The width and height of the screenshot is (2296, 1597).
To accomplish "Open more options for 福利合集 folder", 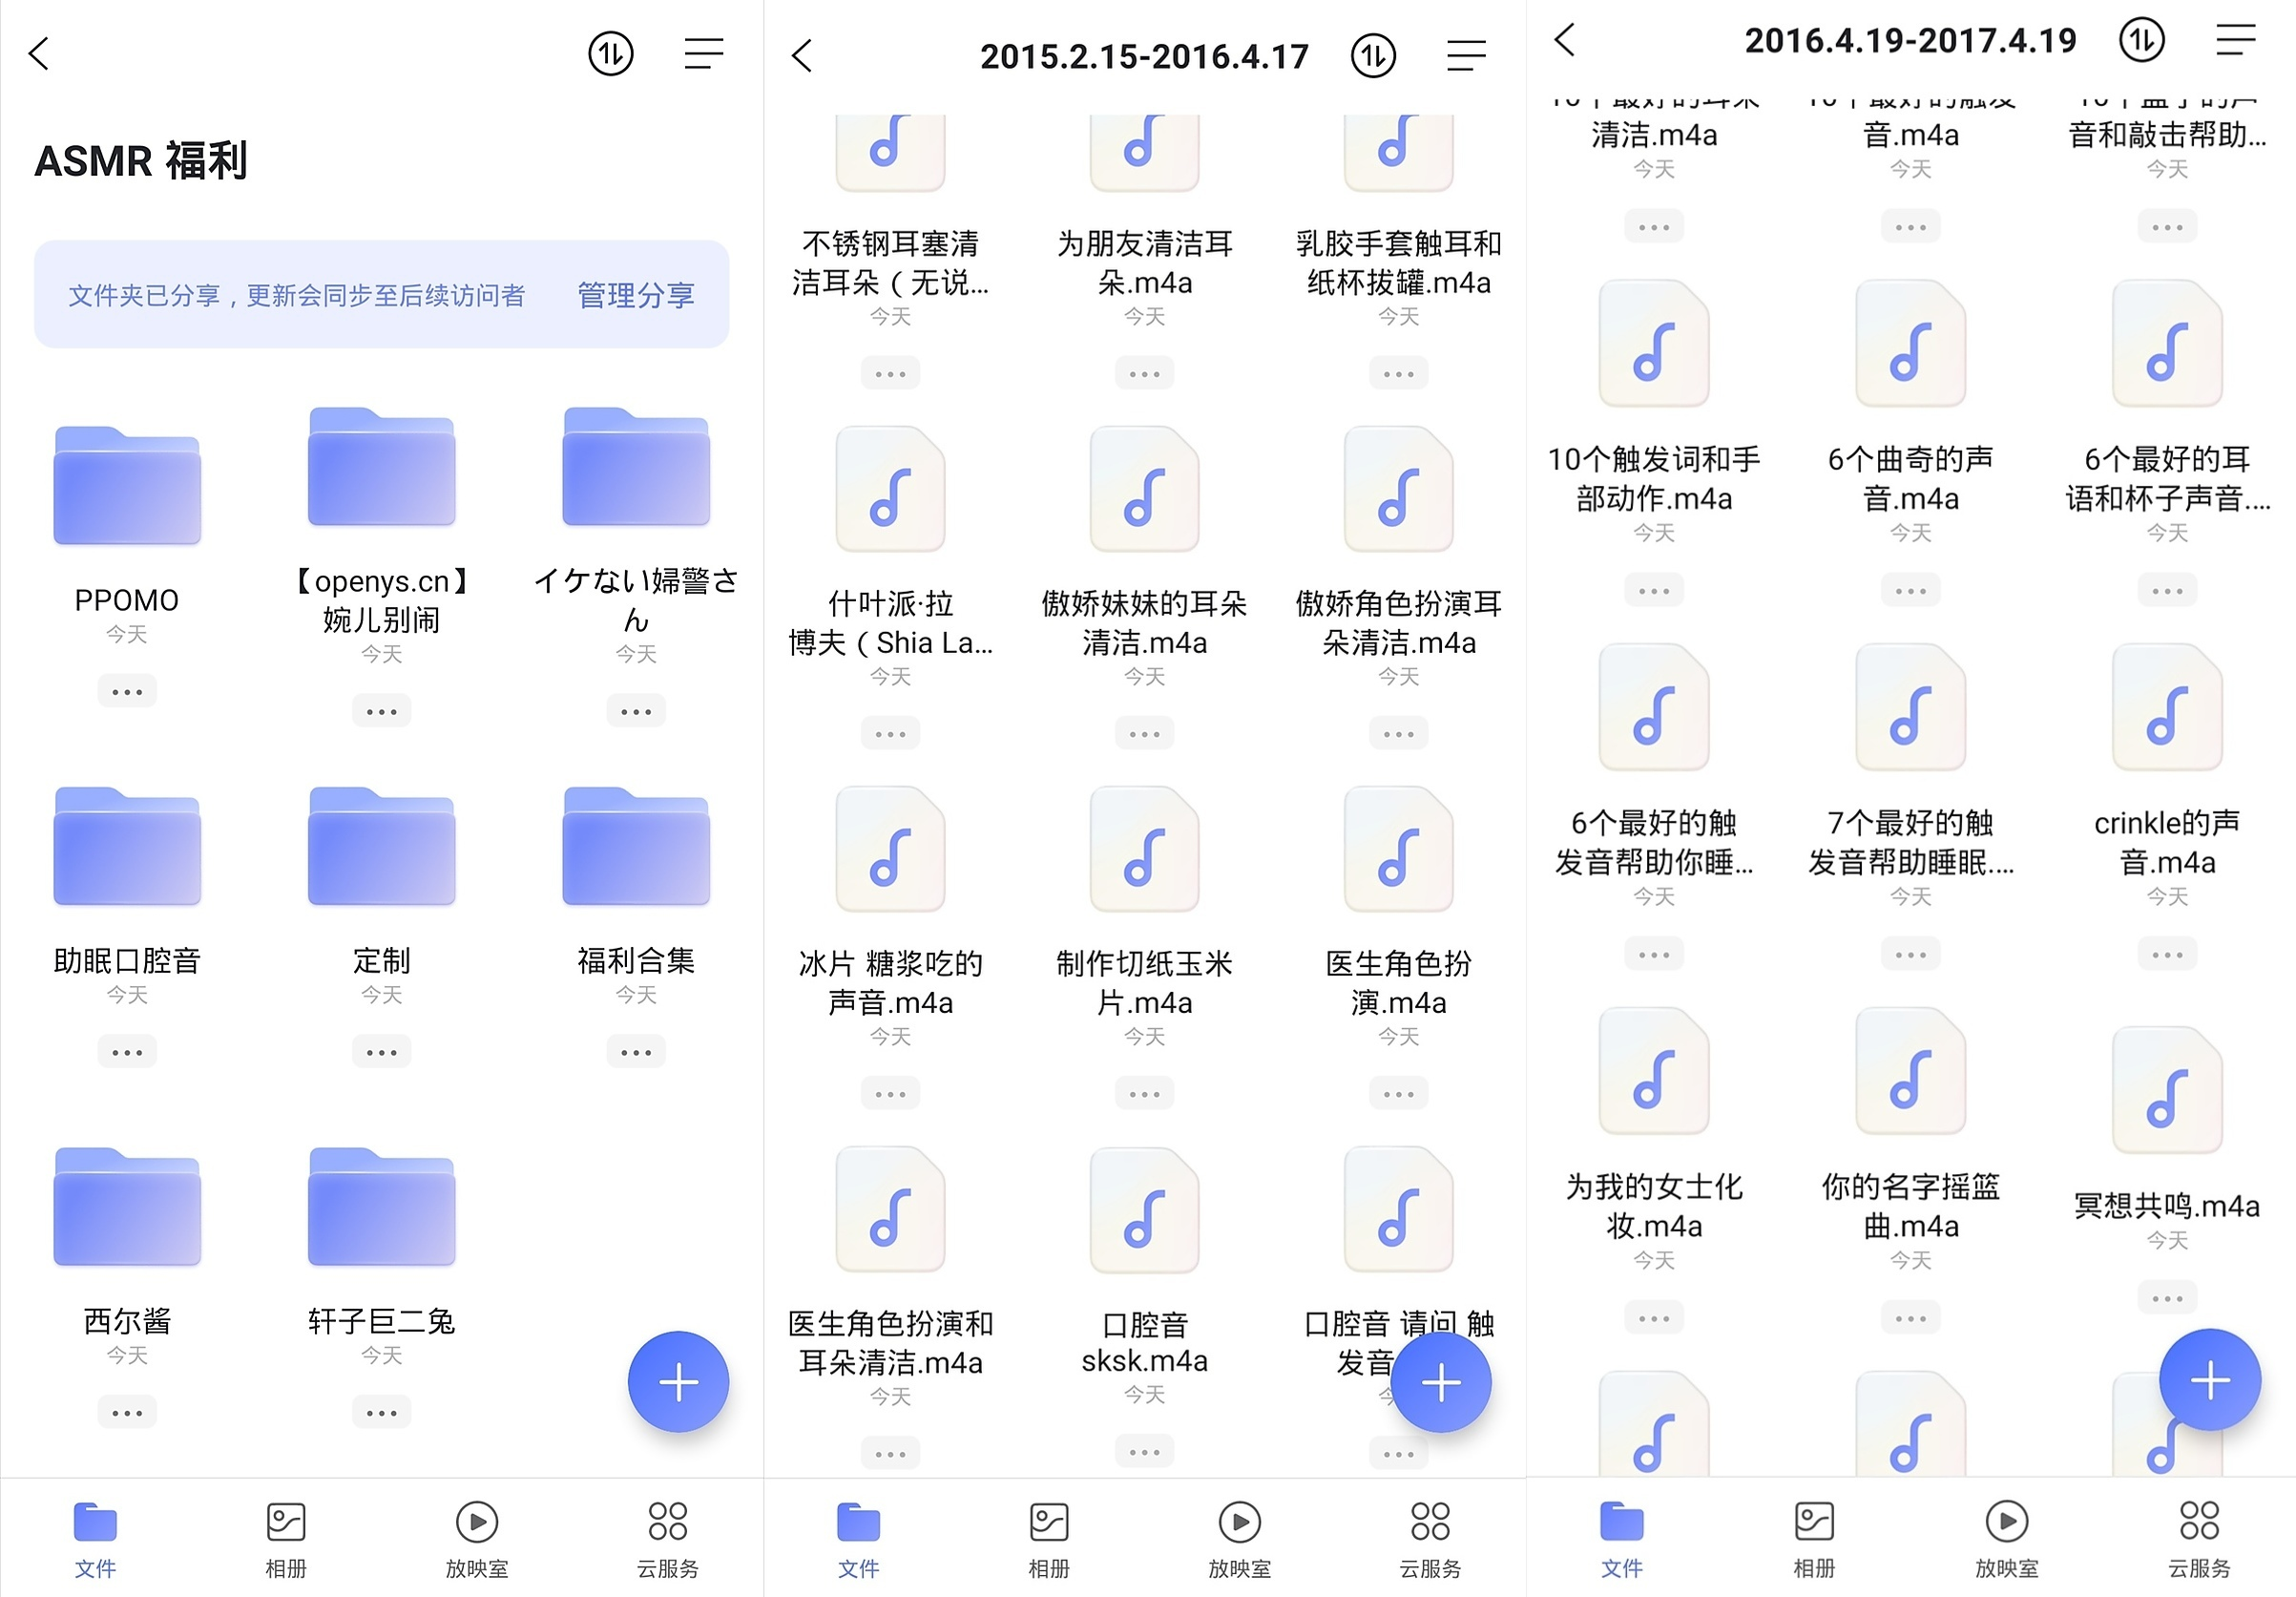I will pos(636,1052).
